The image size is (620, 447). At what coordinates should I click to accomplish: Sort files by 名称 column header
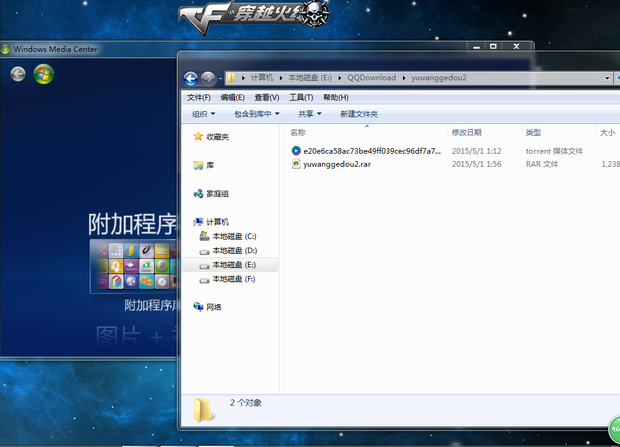(x=298, y=133)
